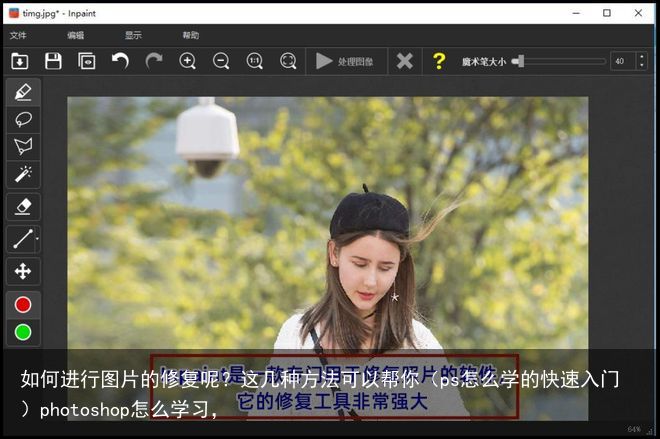Redo the last undone action
The width and height of the screenshot is (660, 439).
(154, 61)
